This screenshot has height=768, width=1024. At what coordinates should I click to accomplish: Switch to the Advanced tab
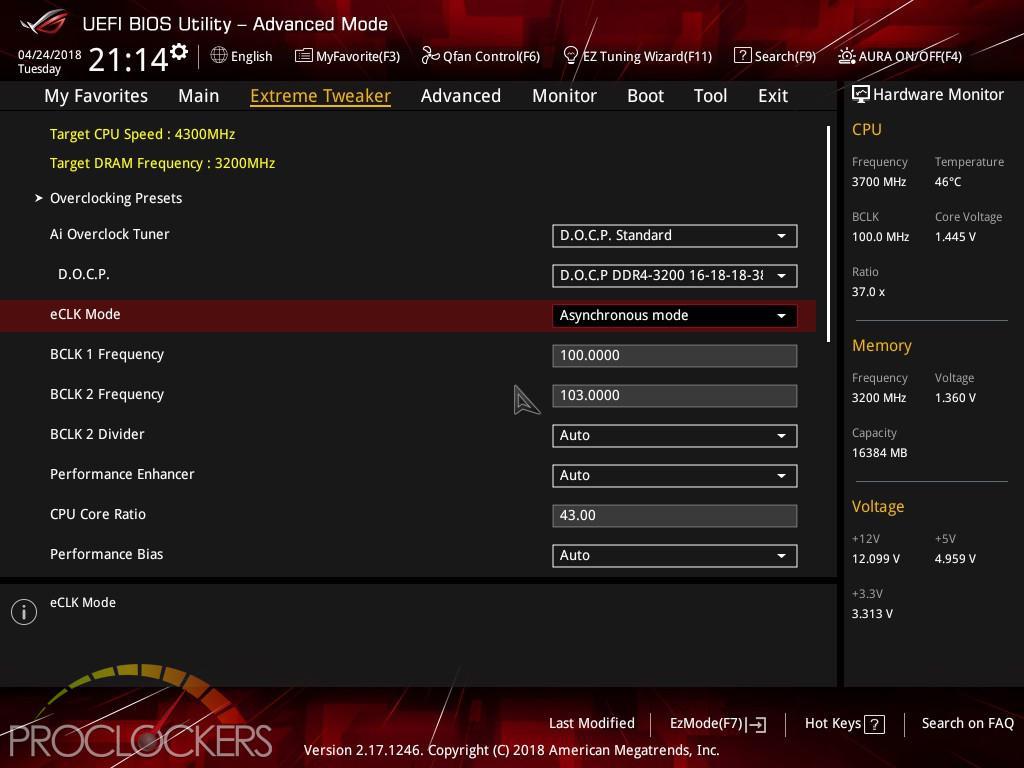pos(461,96)
